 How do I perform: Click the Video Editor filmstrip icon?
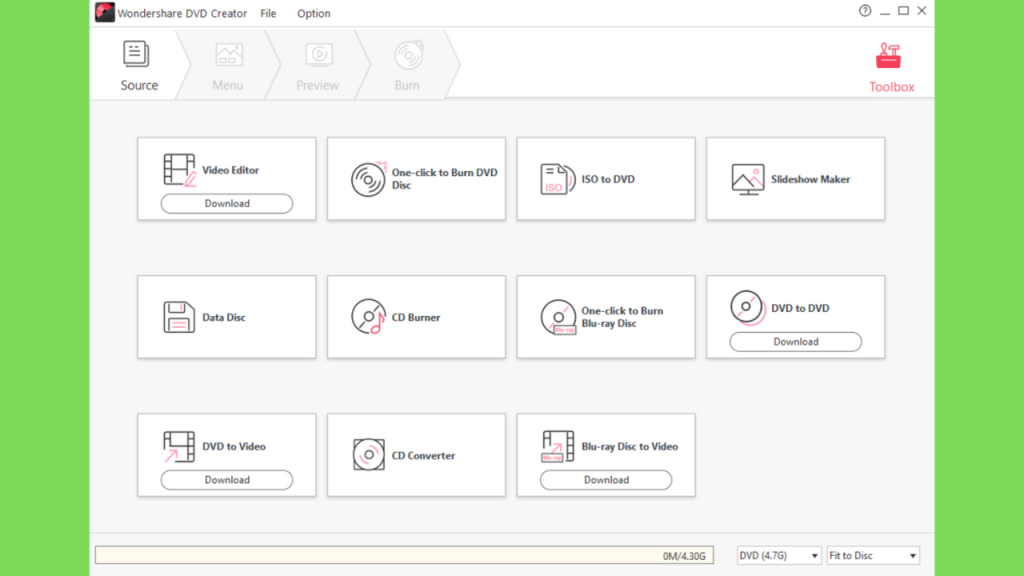(x=180, y=170)
